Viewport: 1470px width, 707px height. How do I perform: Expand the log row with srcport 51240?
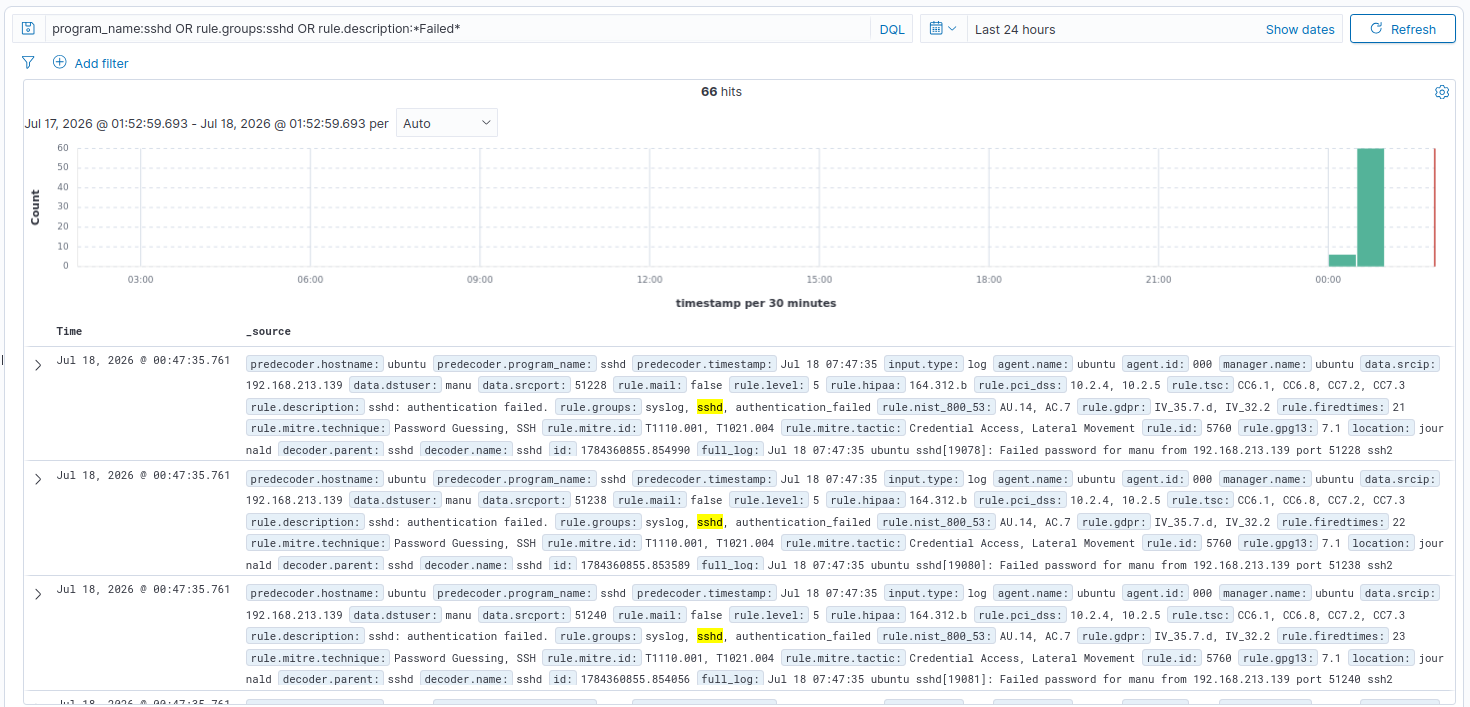tap(38, 594)
